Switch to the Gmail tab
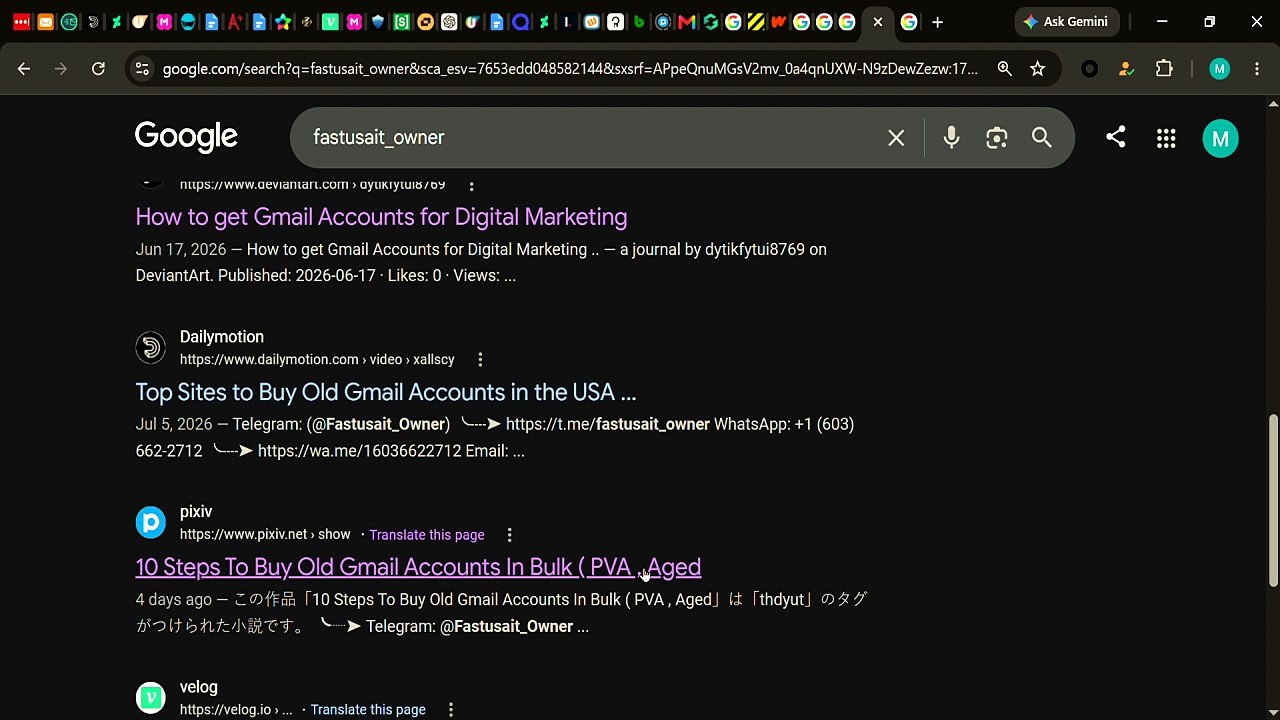This screenshot has width=1280, height=720. point(687,22)
